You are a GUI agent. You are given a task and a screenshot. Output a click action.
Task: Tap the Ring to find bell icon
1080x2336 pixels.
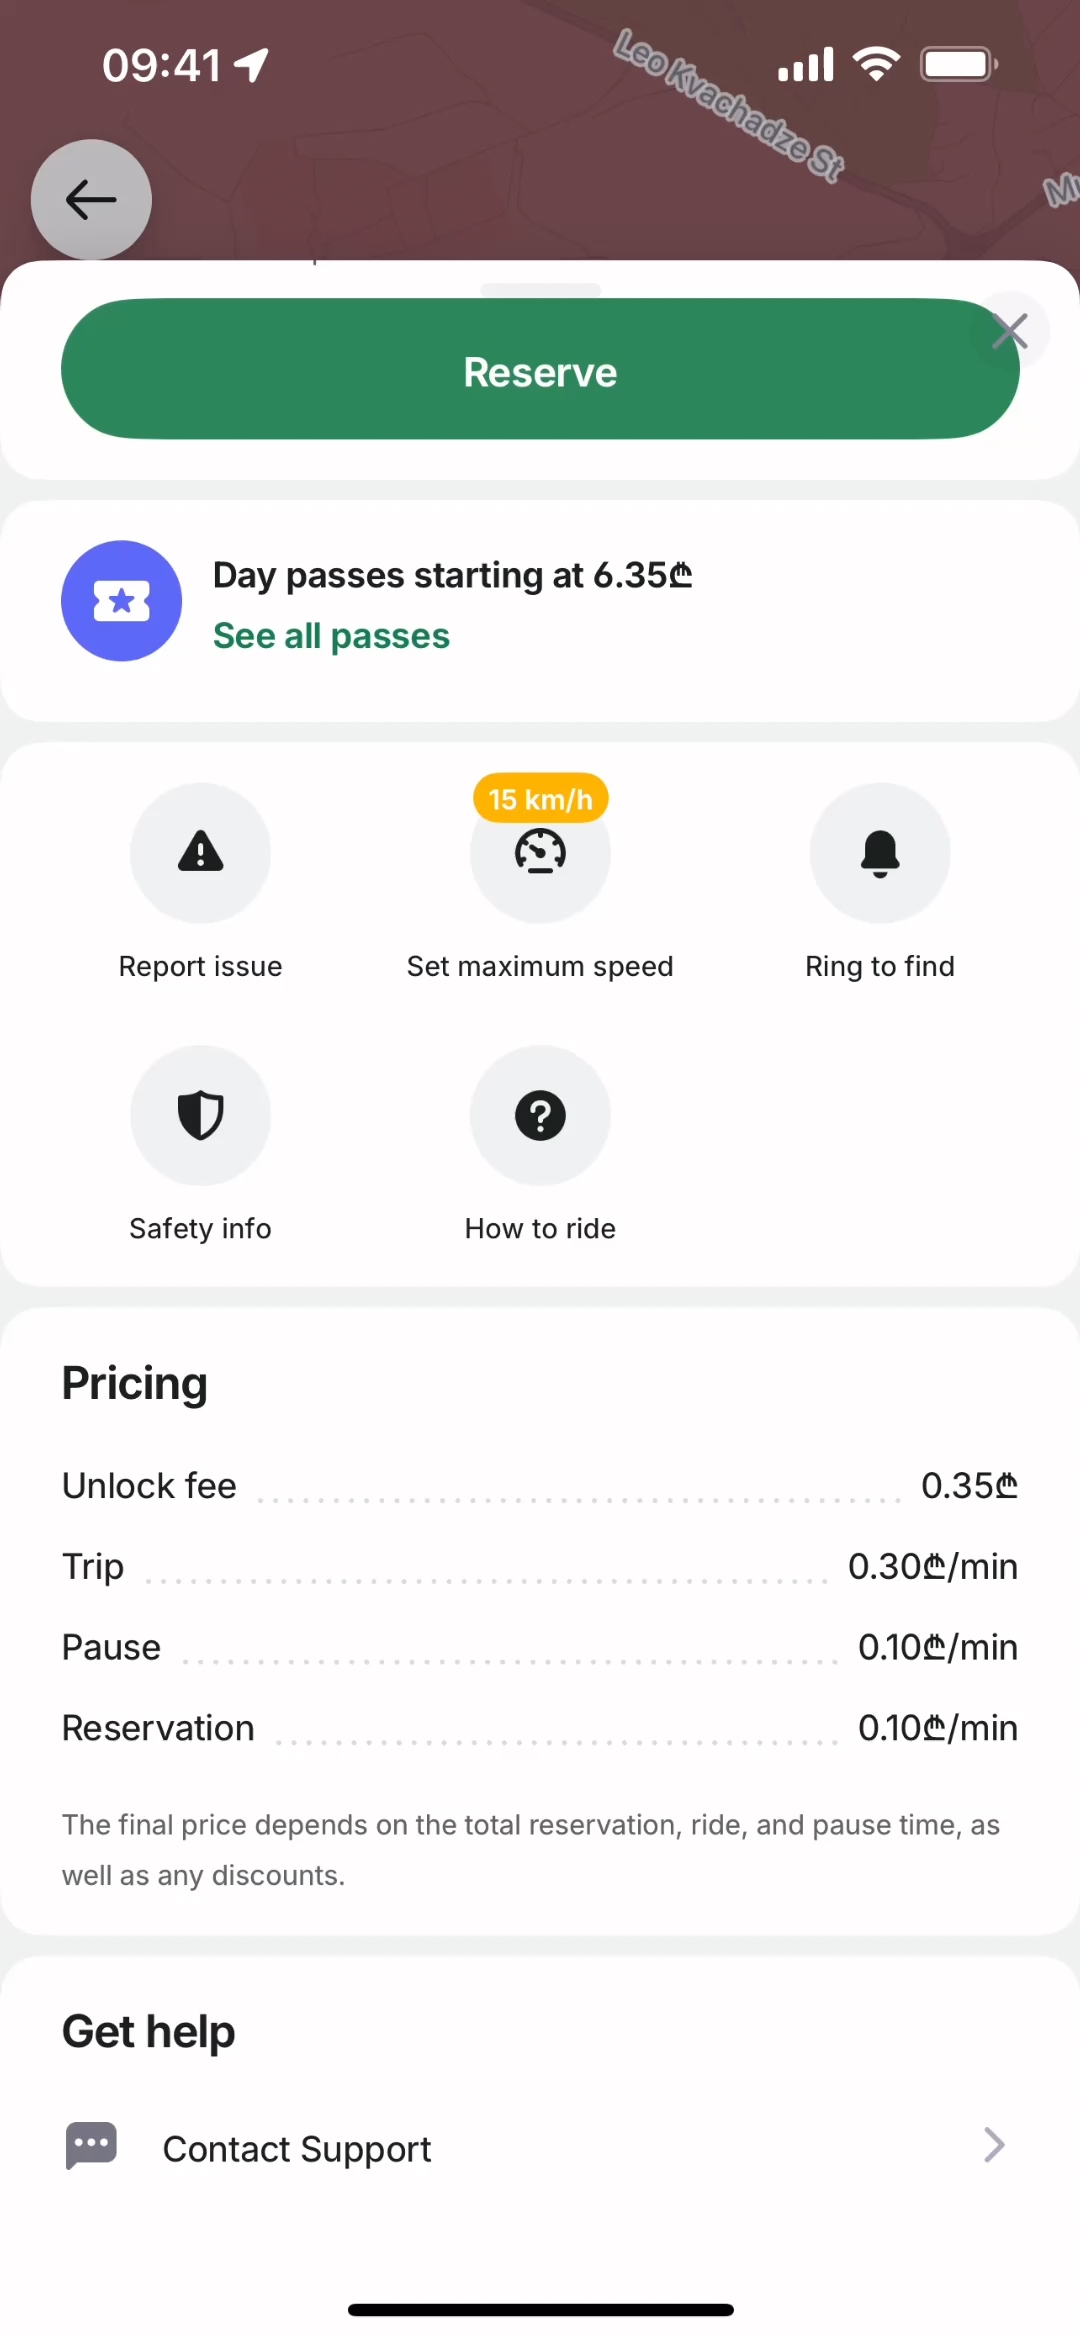(880, 852)
